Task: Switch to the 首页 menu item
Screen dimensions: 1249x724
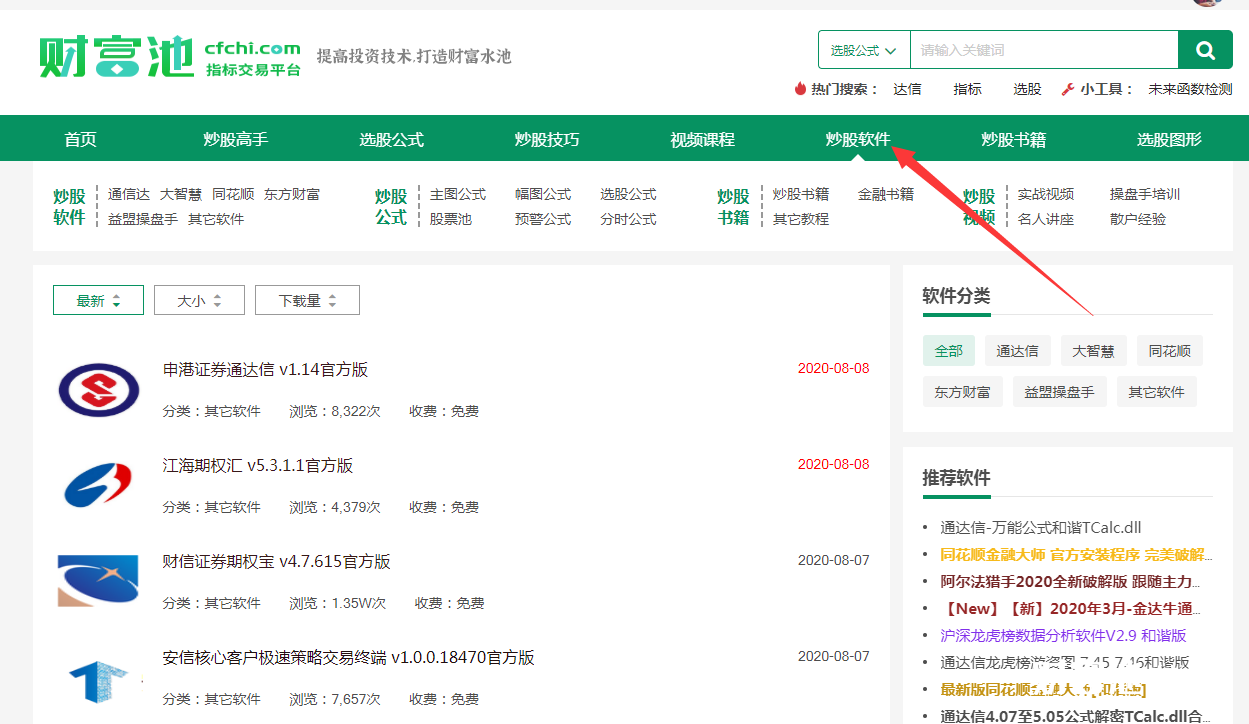Action: coord(79,138)
